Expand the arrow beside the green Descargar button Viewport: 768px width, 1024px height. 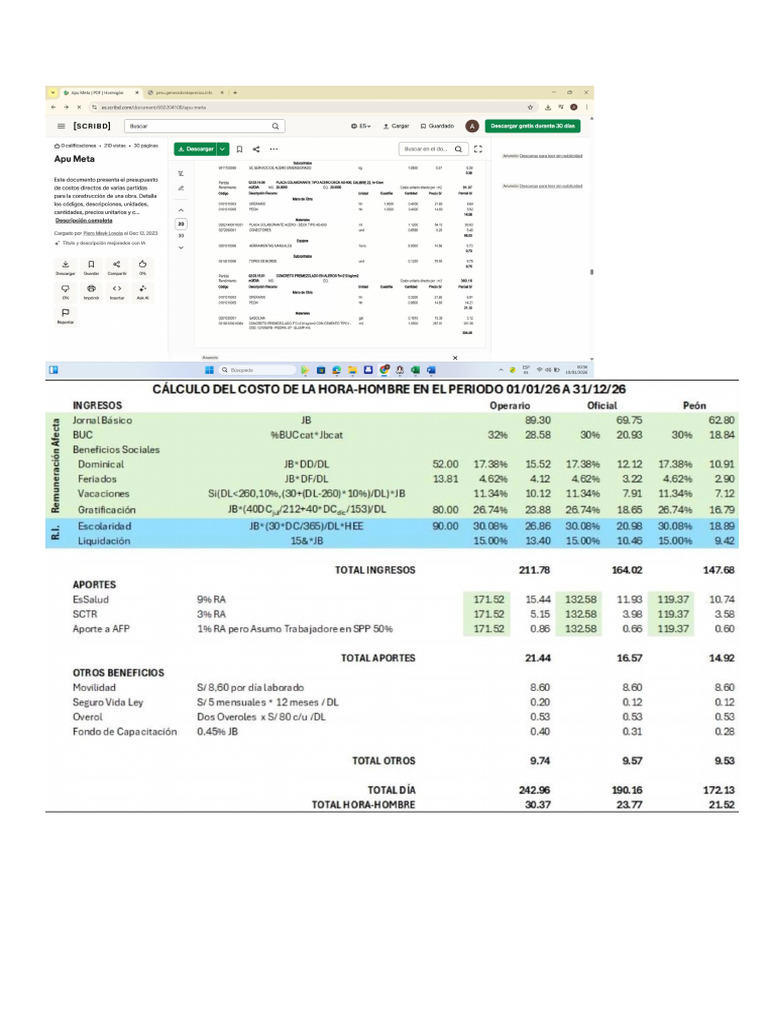pos(223,149)
